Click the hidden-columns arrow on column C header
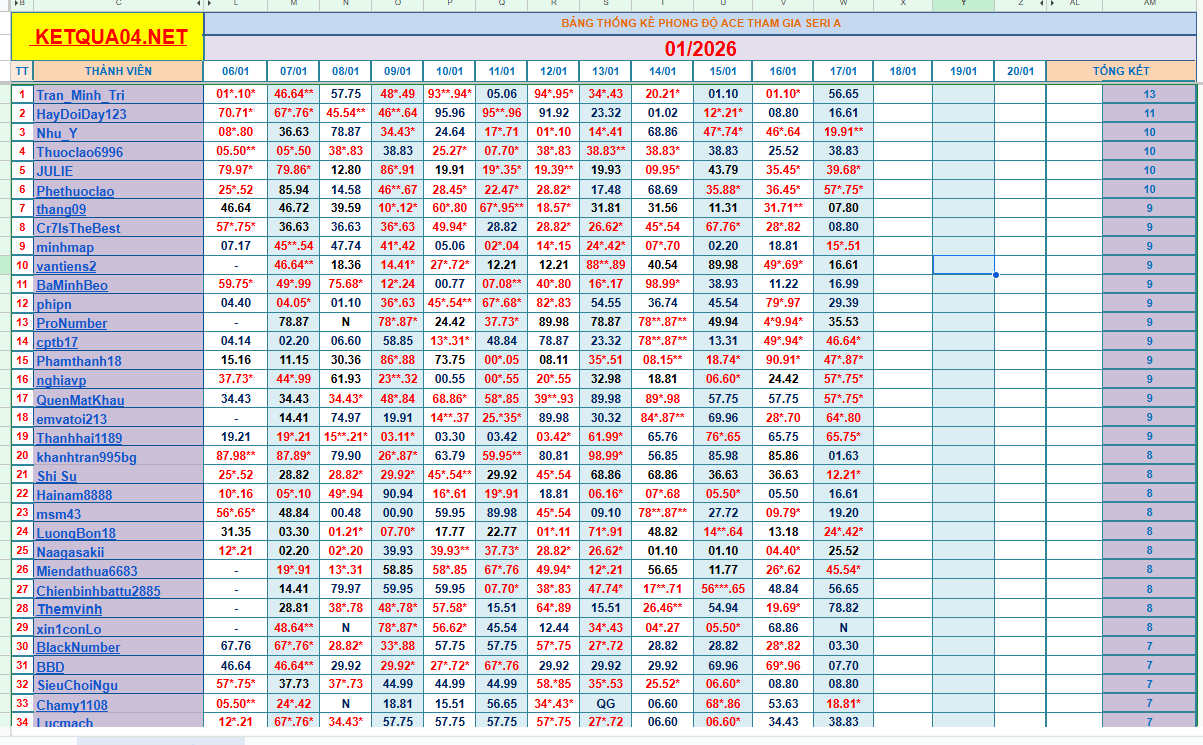The width and height of the screenshot is (1203, 745). tap(198, 5)
